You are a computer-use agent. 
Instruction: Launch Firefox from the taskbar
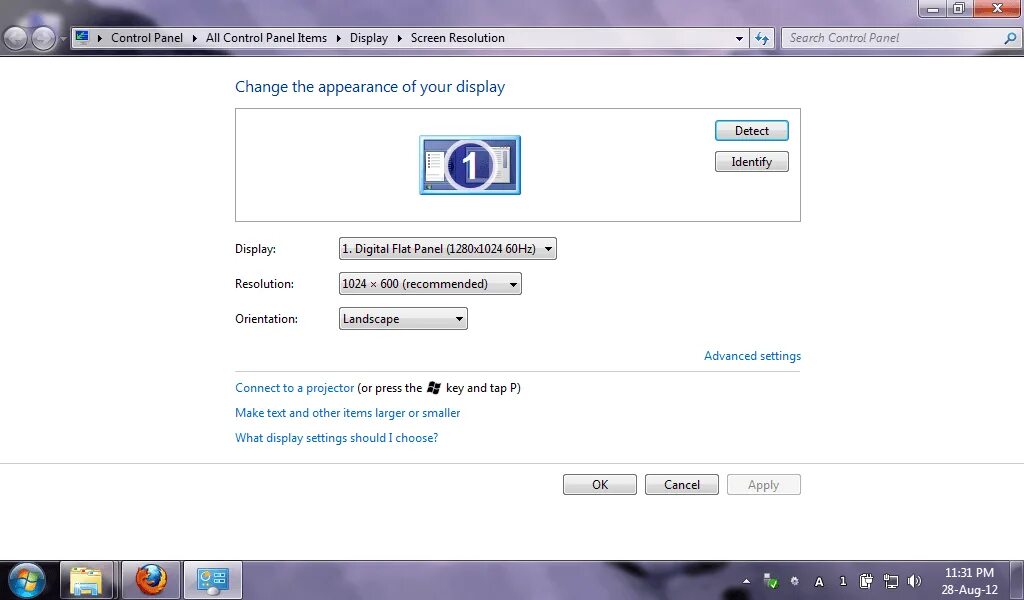tap(151, 580)
